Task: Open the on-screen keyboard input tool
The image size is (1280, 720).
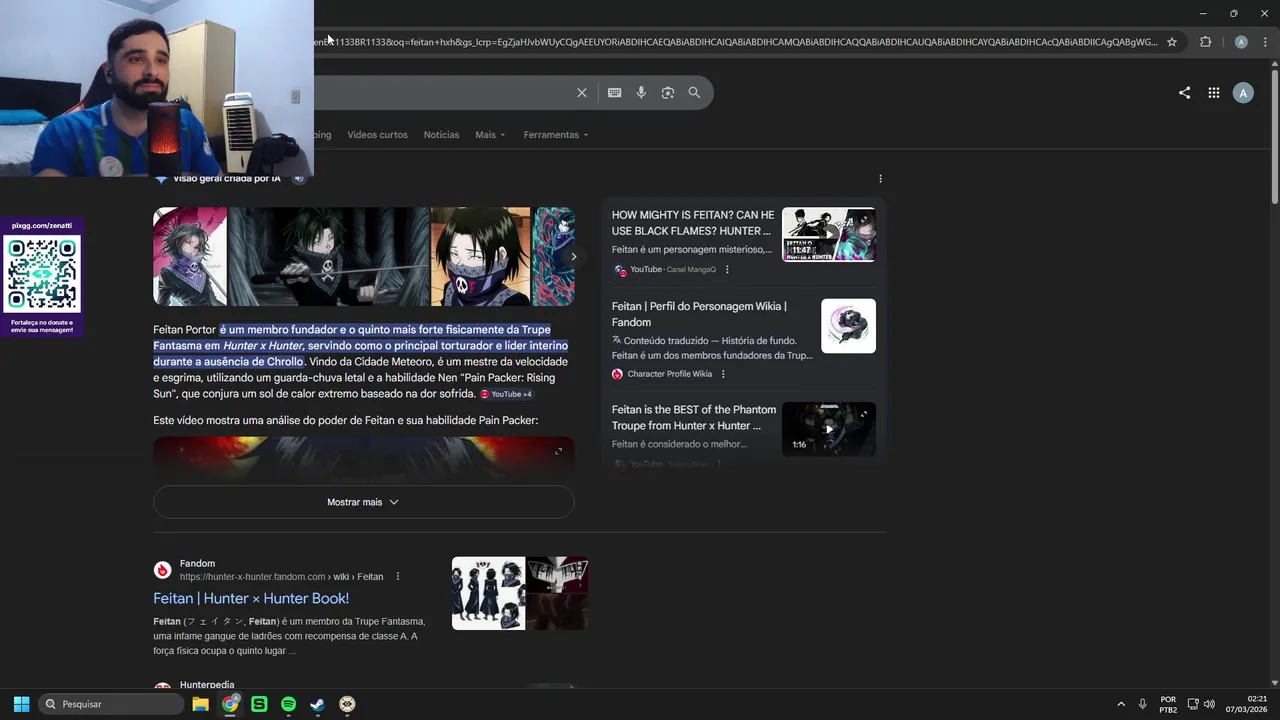Action: point(614,93)
